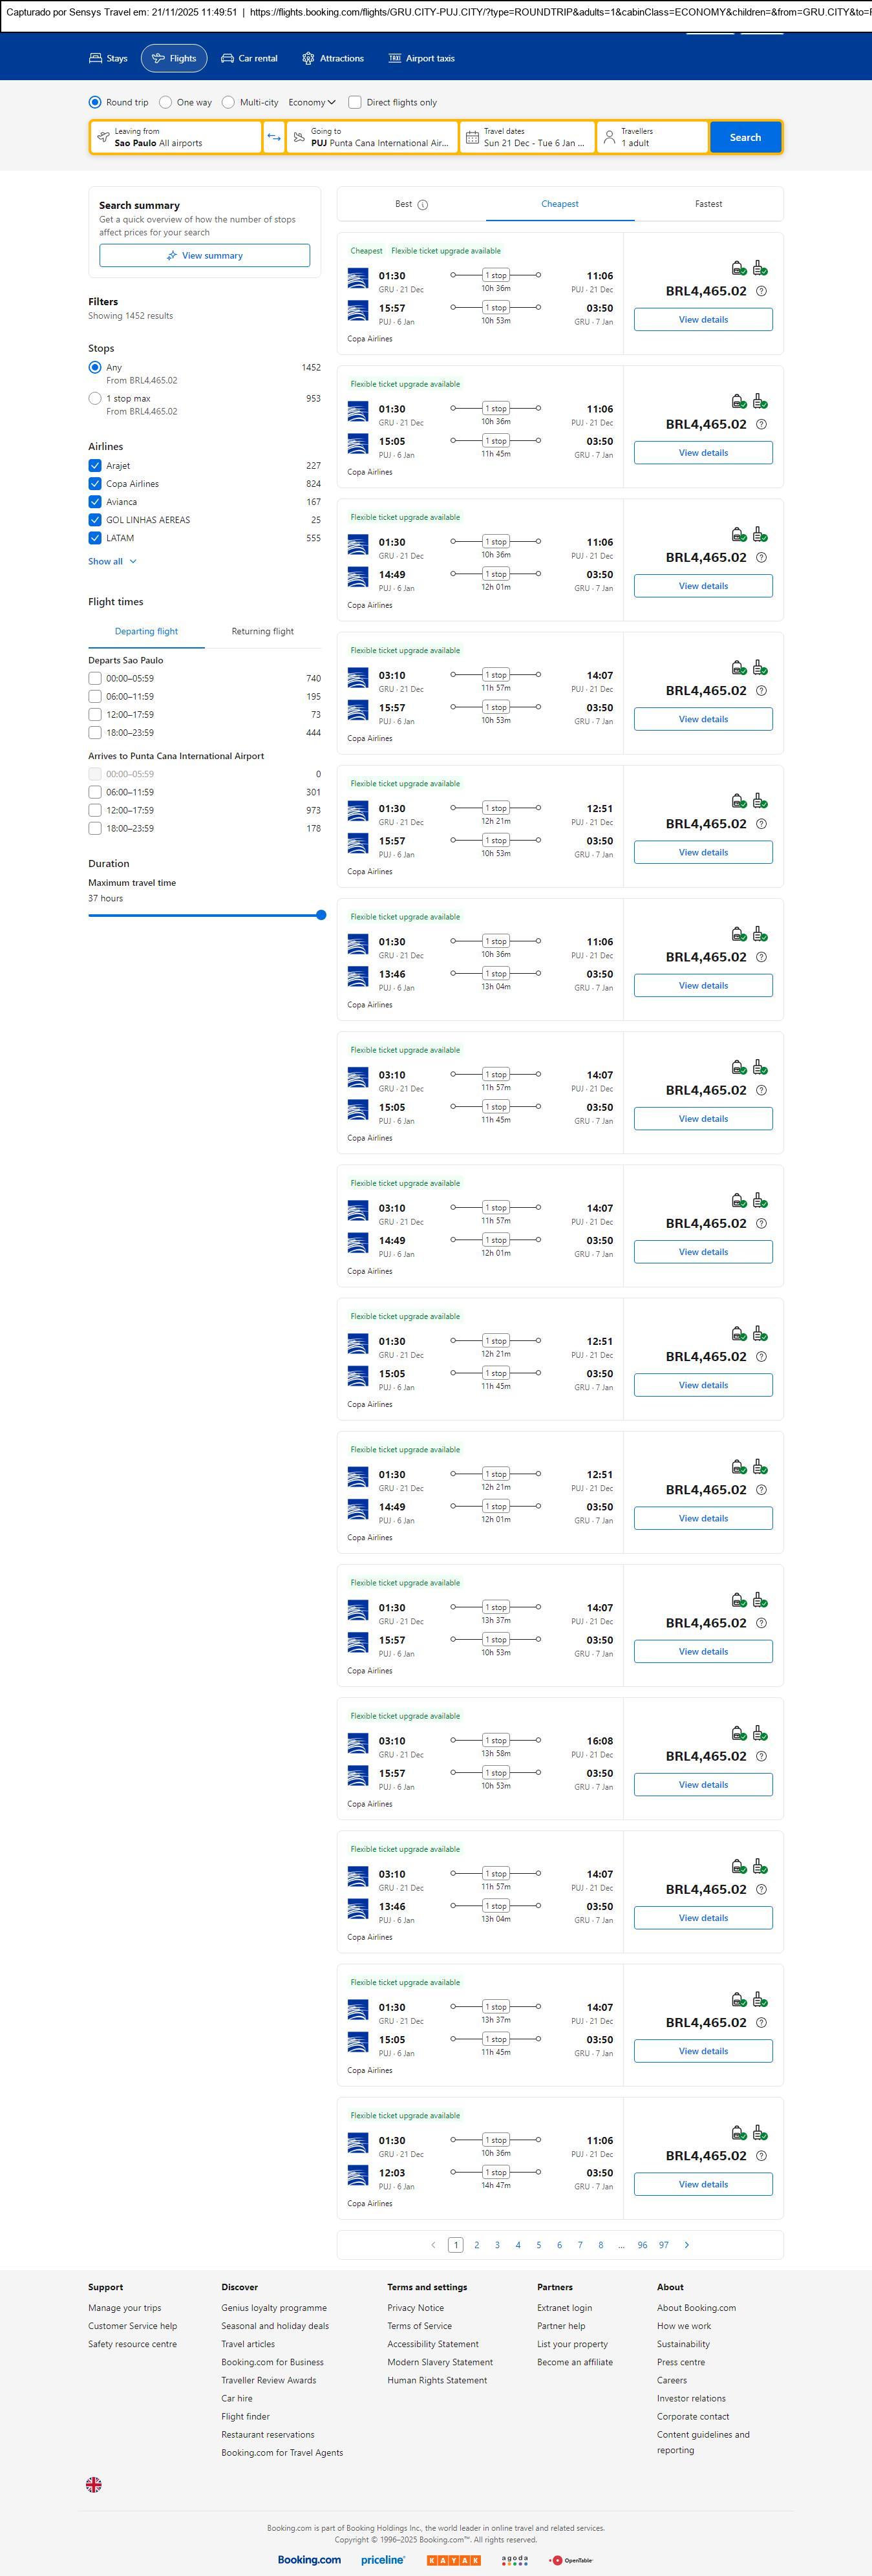Screen dimensions: 872x2576
Task: Click the UK flag language icon
Action: [x=94, y=2484]
